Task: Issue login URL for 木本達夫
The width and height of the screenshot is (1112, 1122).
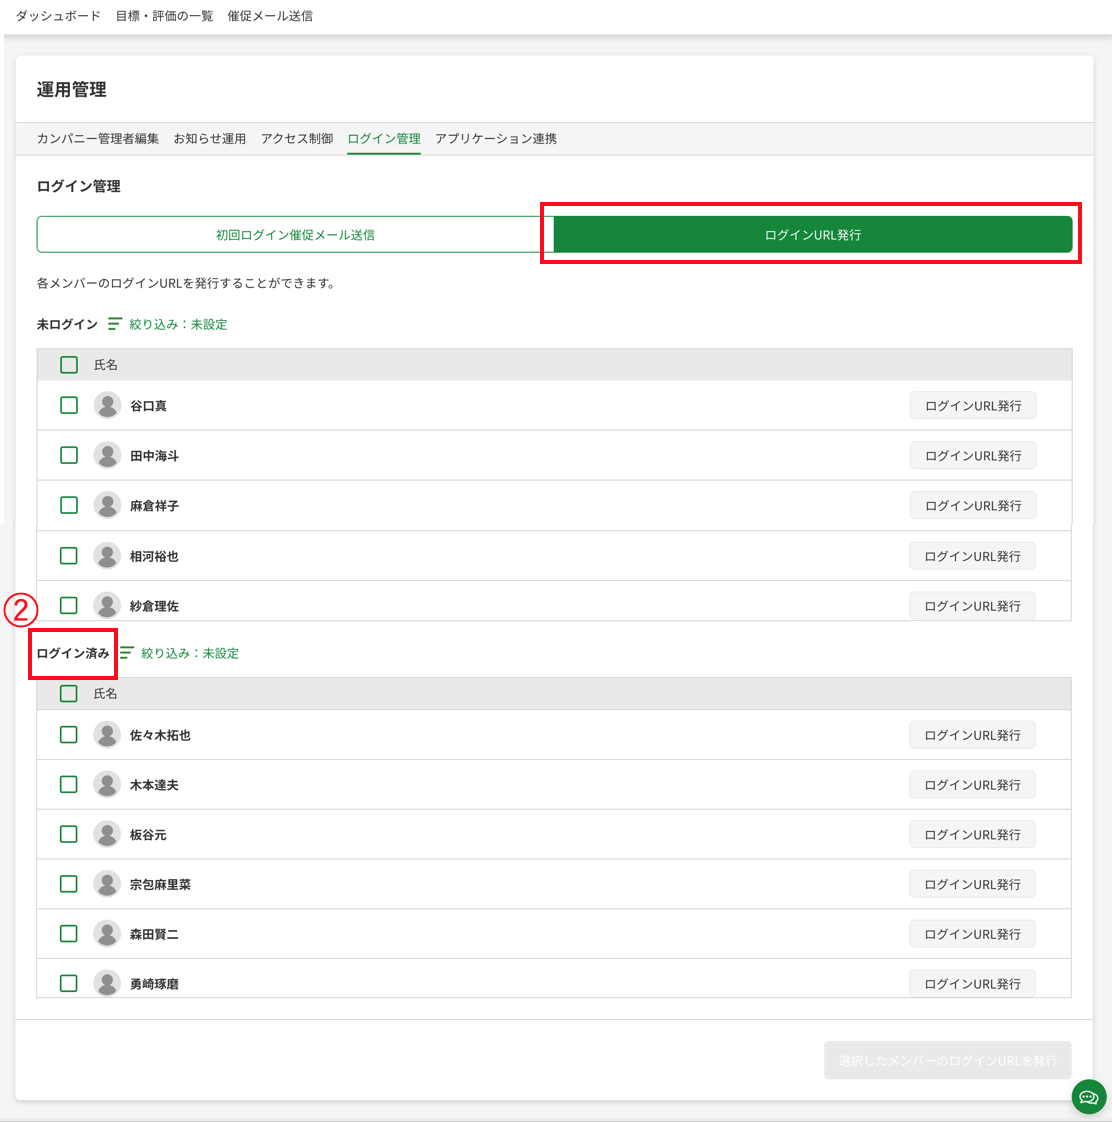Action: [972, 785]
